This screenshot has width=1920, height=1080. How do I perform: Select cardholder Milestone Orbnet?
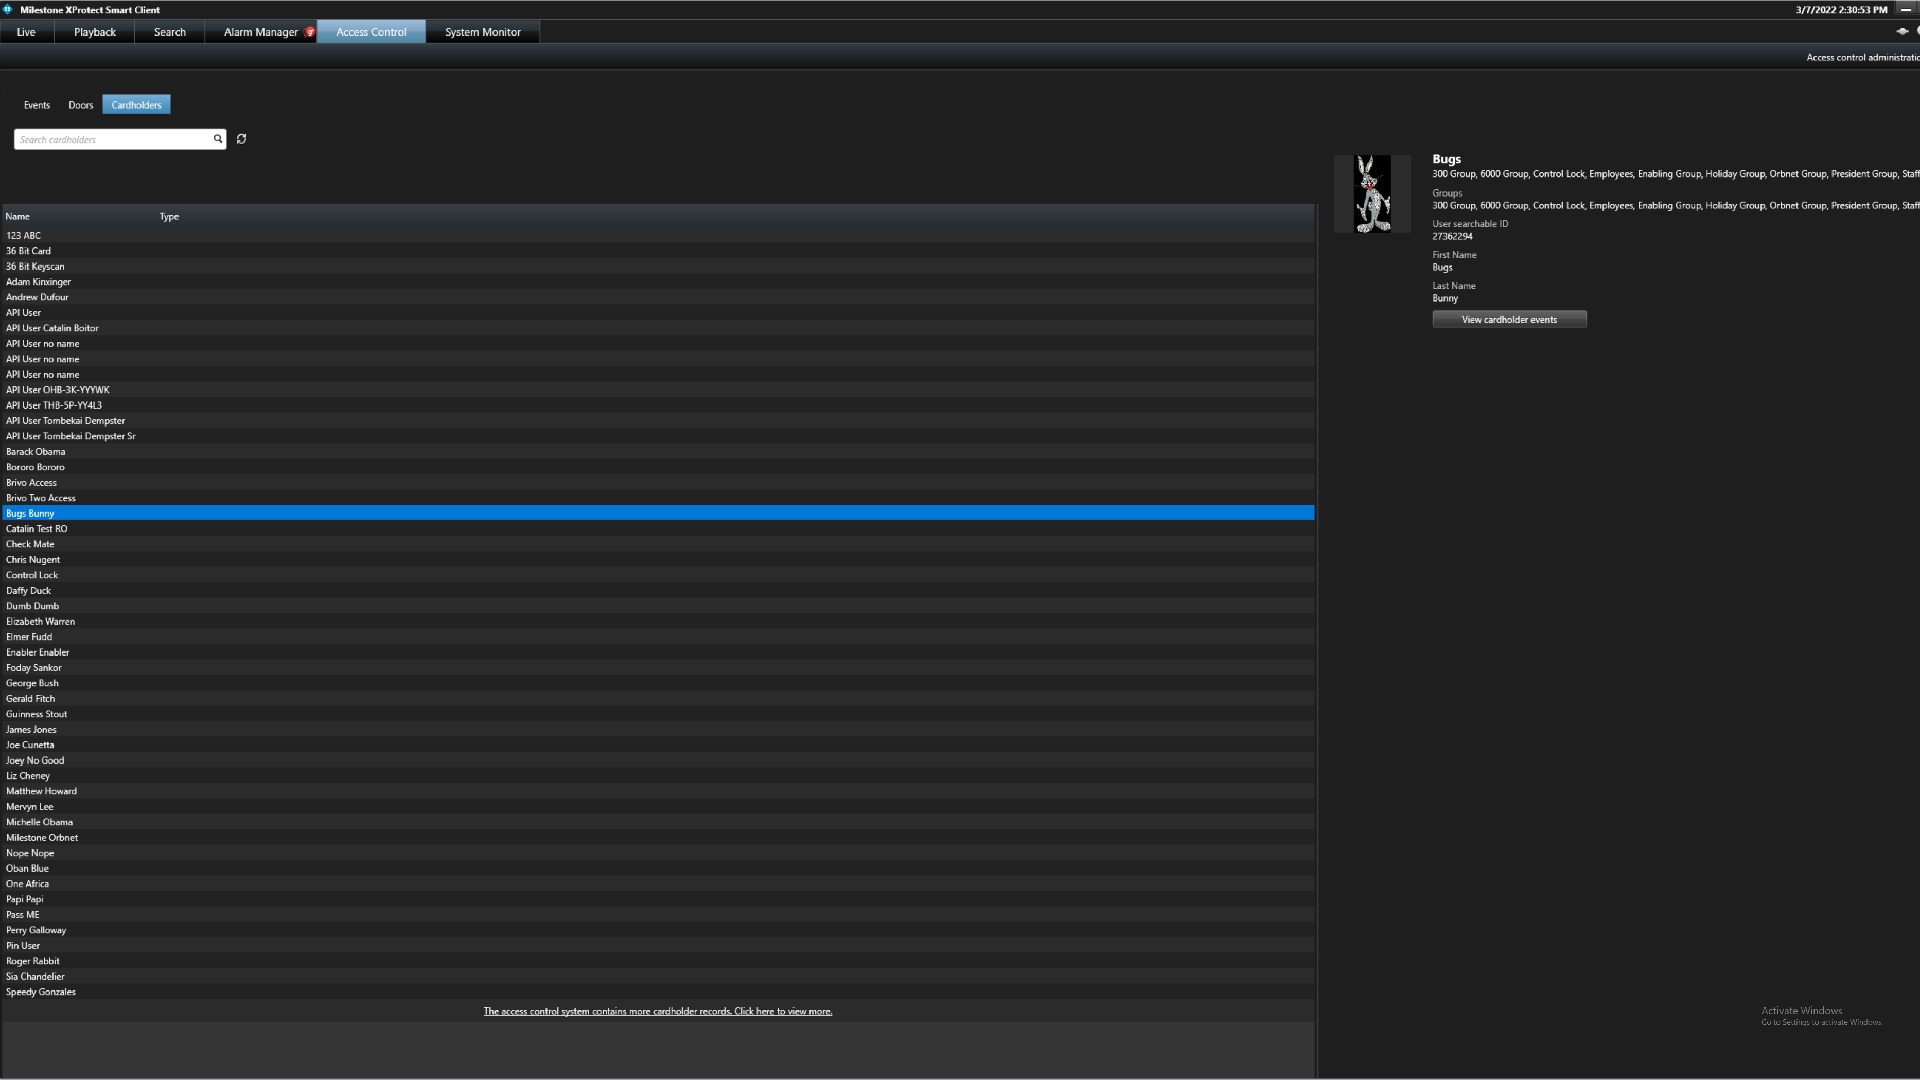[x=658, y=838]
